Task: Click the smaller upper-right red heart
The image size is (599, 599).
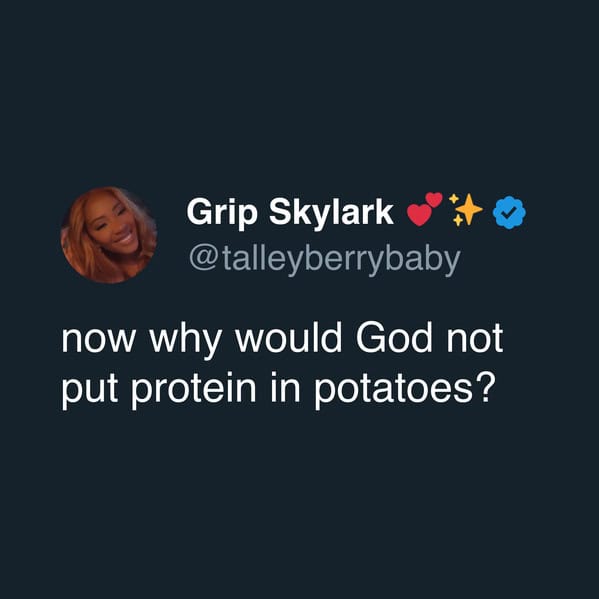Action: point(434,199)
